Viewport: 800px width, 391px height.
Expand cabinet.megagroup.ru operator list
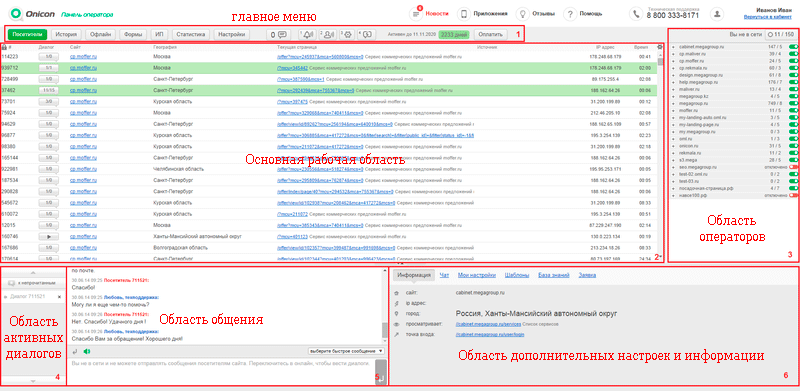tap(673, 47)
